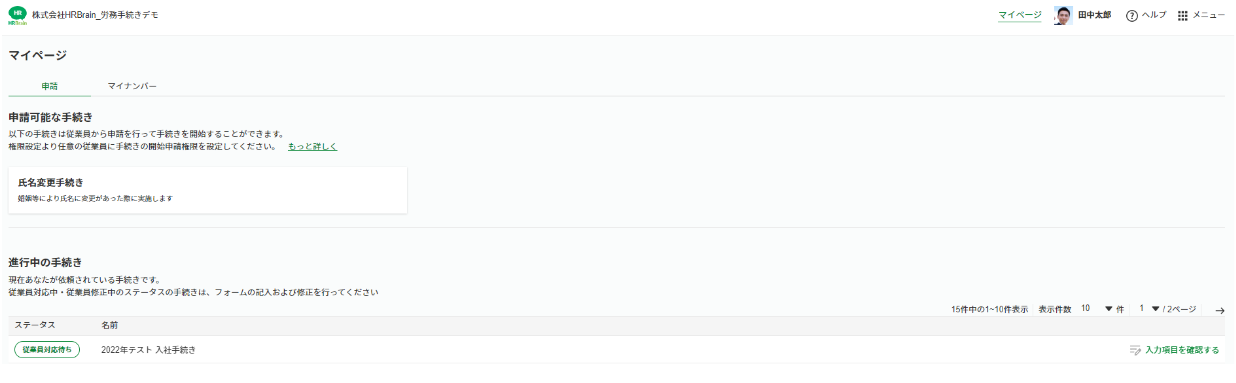Image resolution: width=1236 pixels, height=383 pixels.
Task: Select the 申請 tab
Action: pos(49,86)
